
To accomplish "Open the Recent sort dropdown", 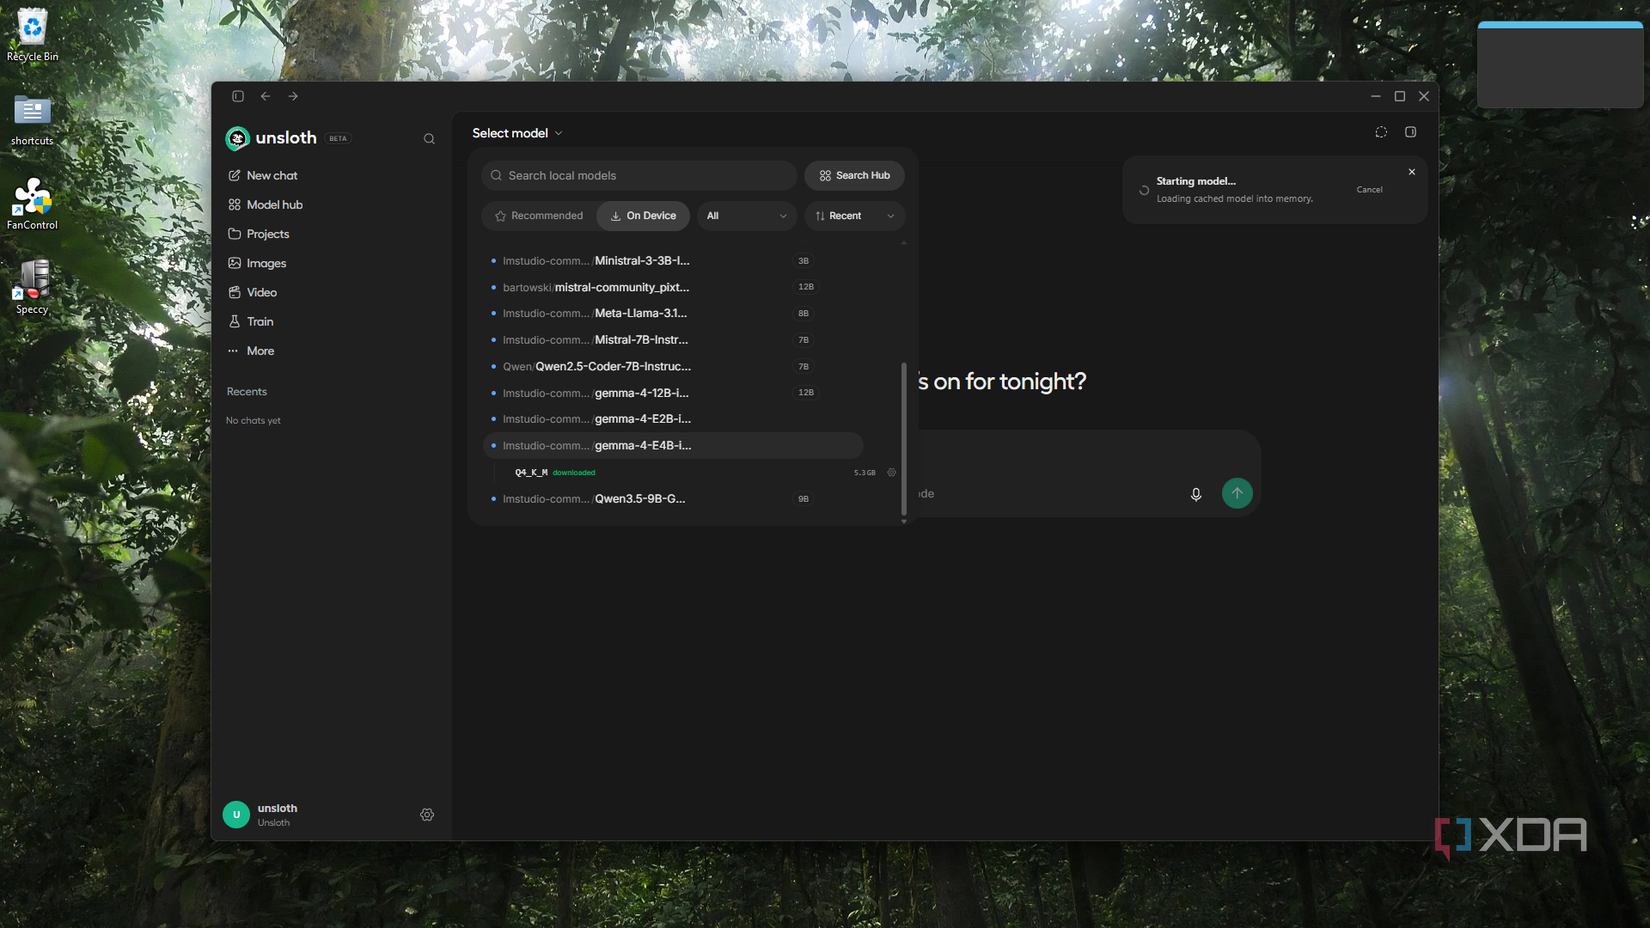I will pyautogui.click(x=855, y=216).
